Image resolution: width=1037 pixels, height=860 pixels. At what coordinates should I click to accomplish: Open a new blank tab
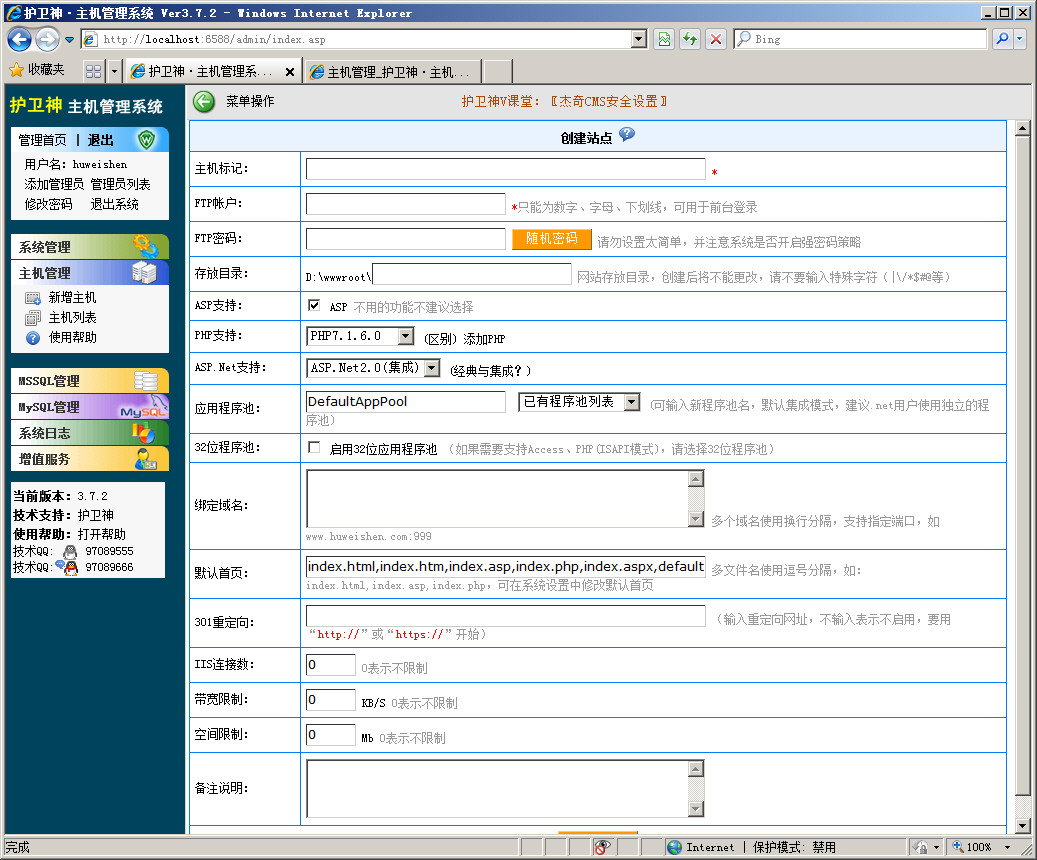[x=497, y=71]
